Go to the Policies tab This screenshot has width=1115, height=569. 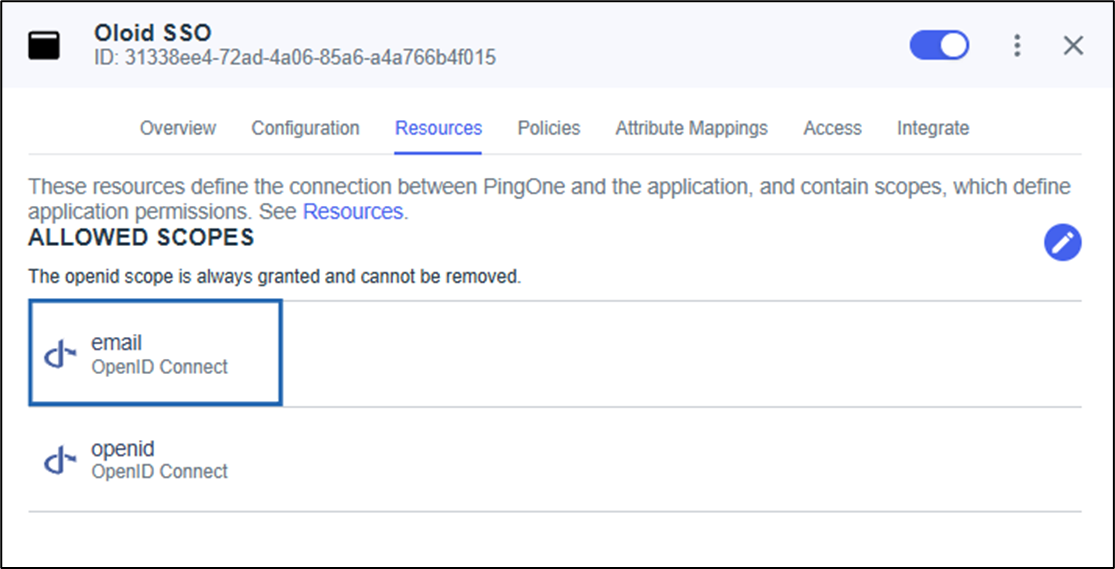549,129
